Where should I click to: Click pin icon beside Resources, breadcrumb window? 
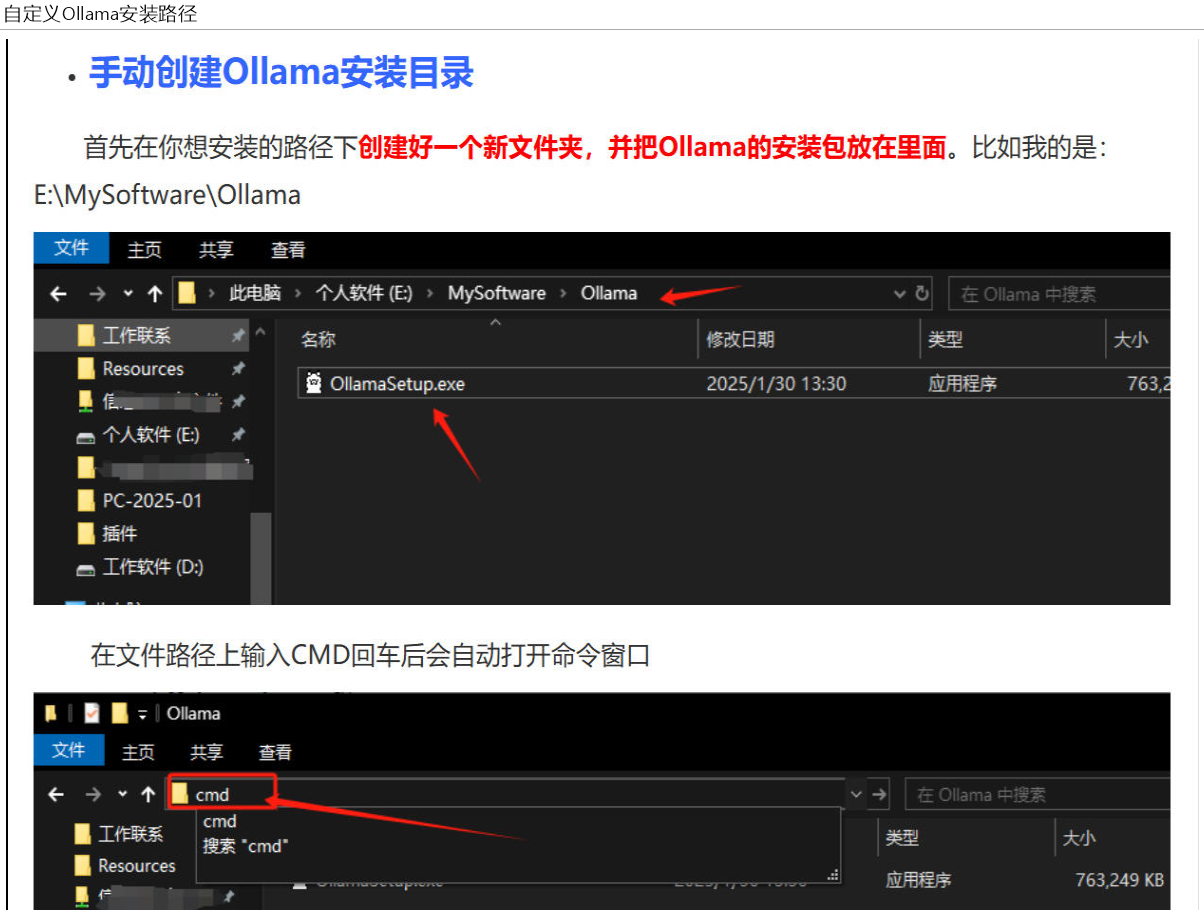click(x=238, y=369)
